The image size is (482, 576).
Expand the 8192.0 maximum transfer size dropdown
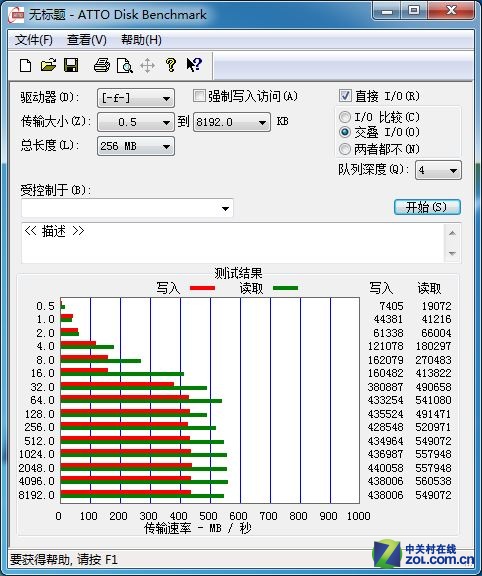(232, 122)
